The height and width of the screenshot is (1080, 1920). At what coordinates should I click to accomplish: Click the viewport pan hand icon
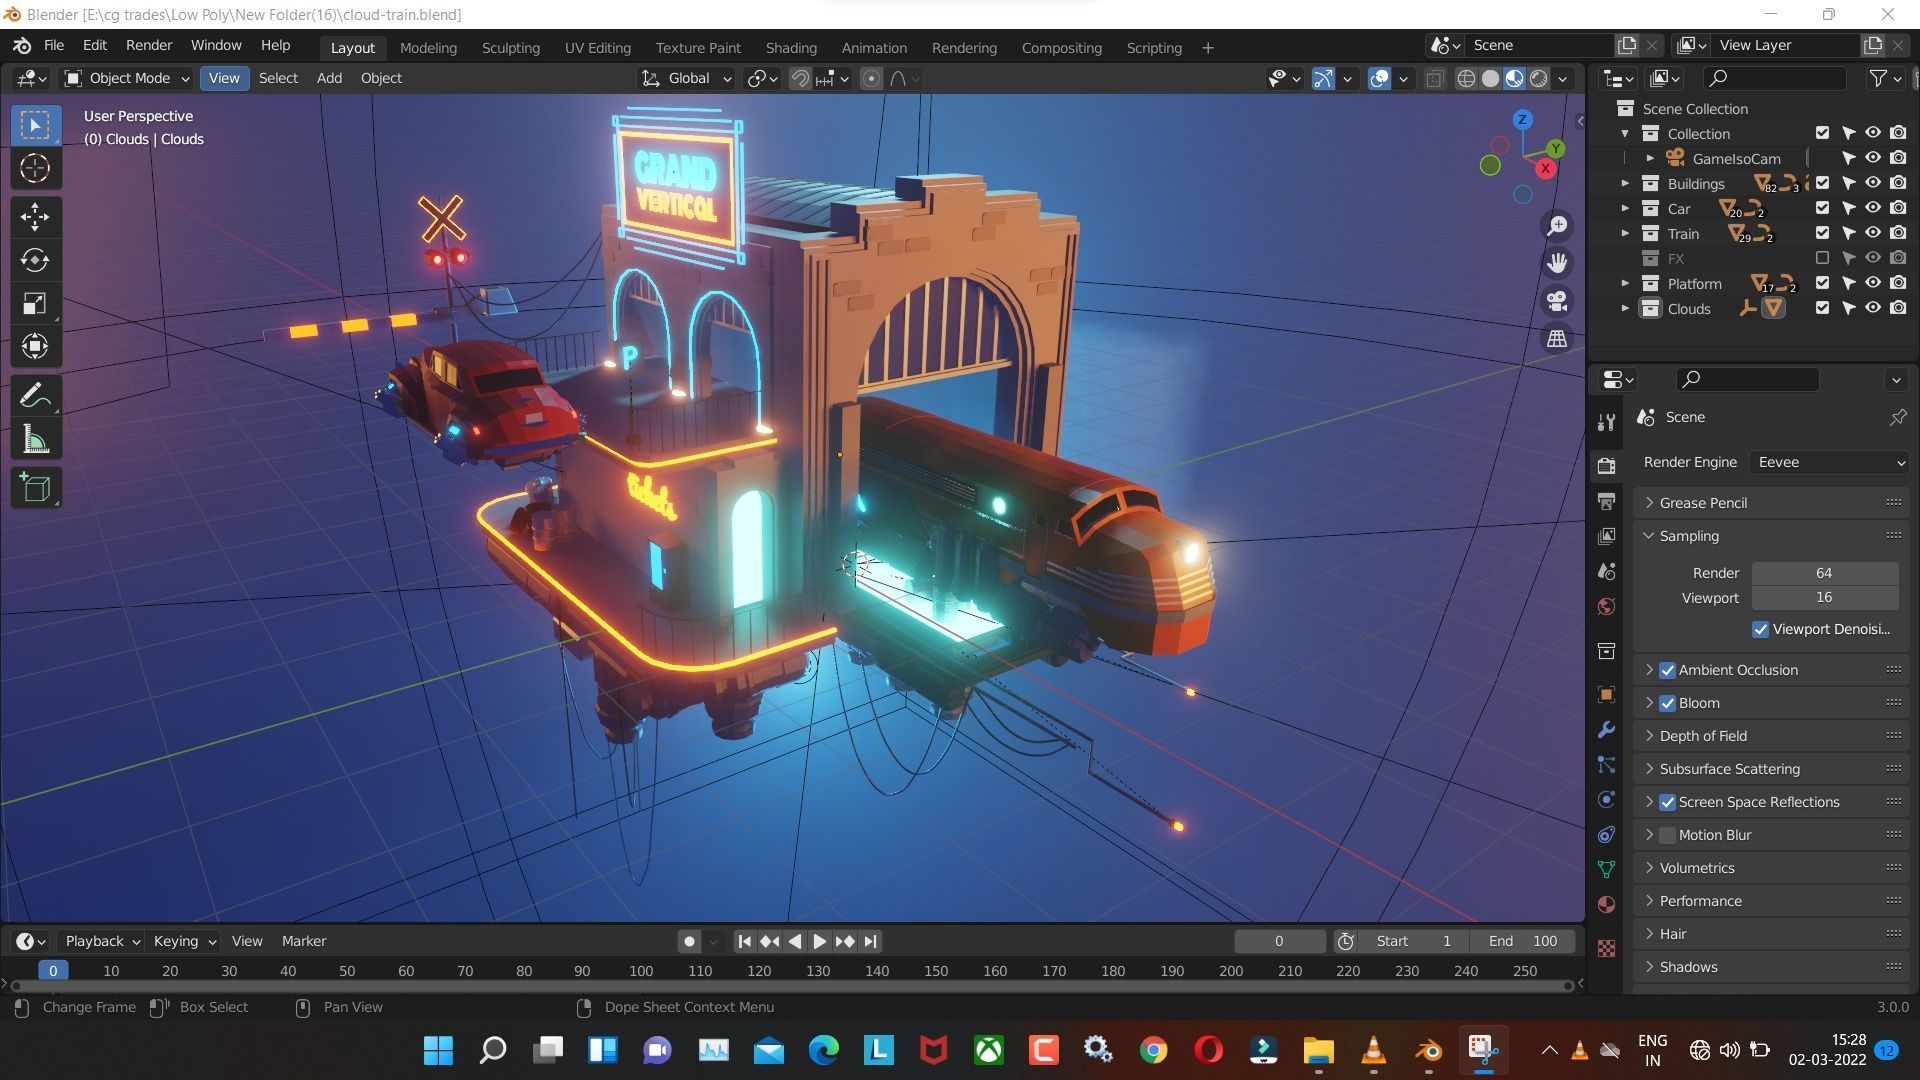pyautogui.click(x=1557, y=263)
